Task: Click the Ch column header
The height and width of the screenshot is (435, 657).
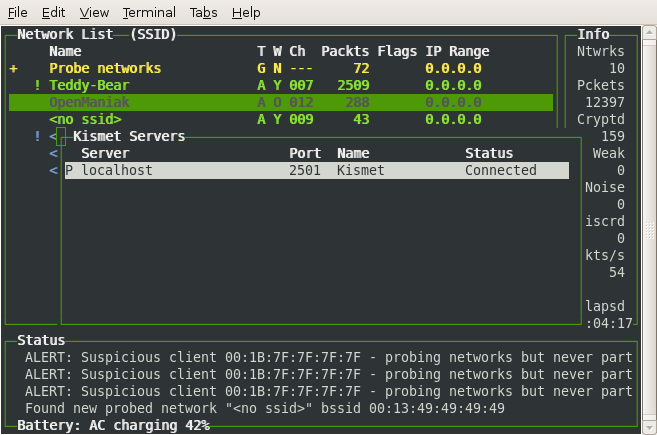Action: [297, 51]
